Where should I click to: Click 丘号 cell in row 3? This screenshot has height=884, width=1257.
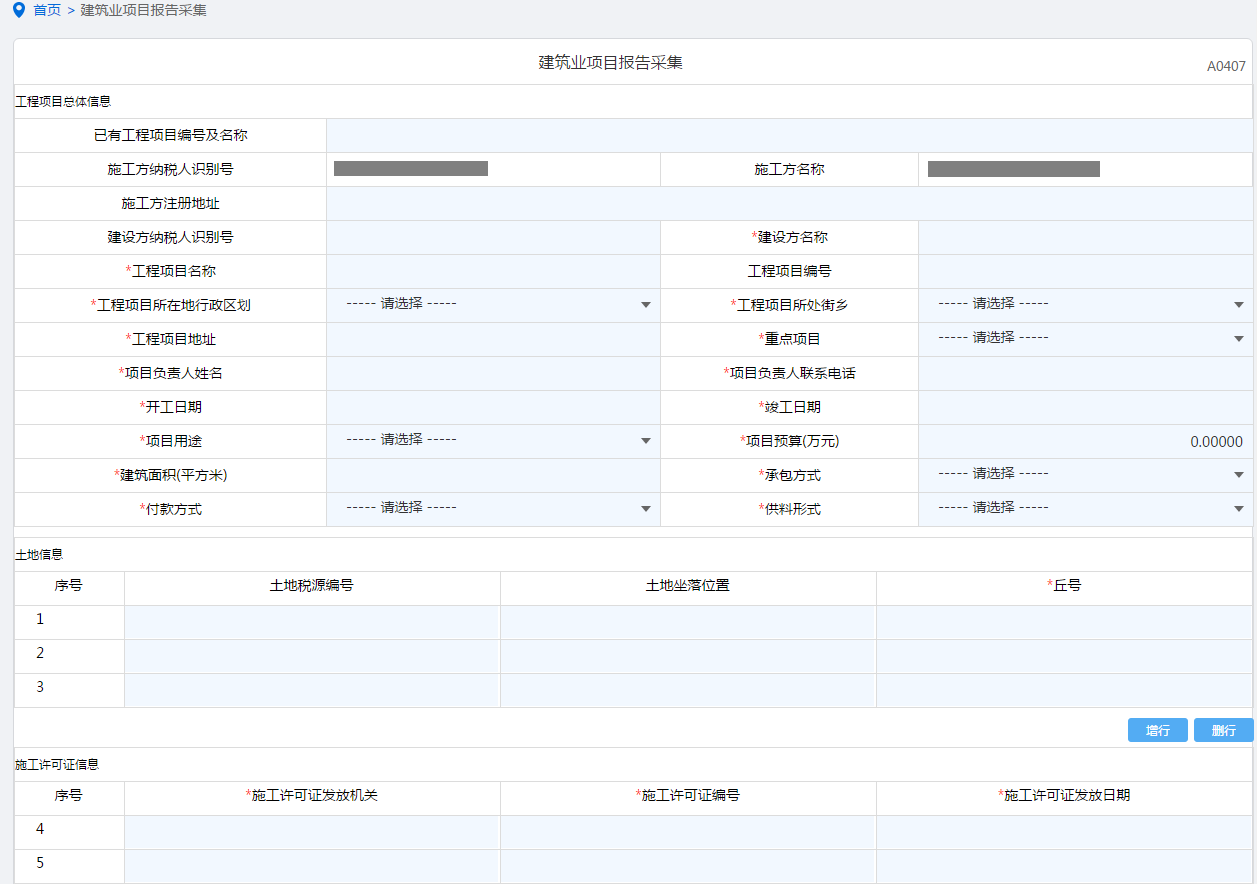click(x=1064, y=691)
